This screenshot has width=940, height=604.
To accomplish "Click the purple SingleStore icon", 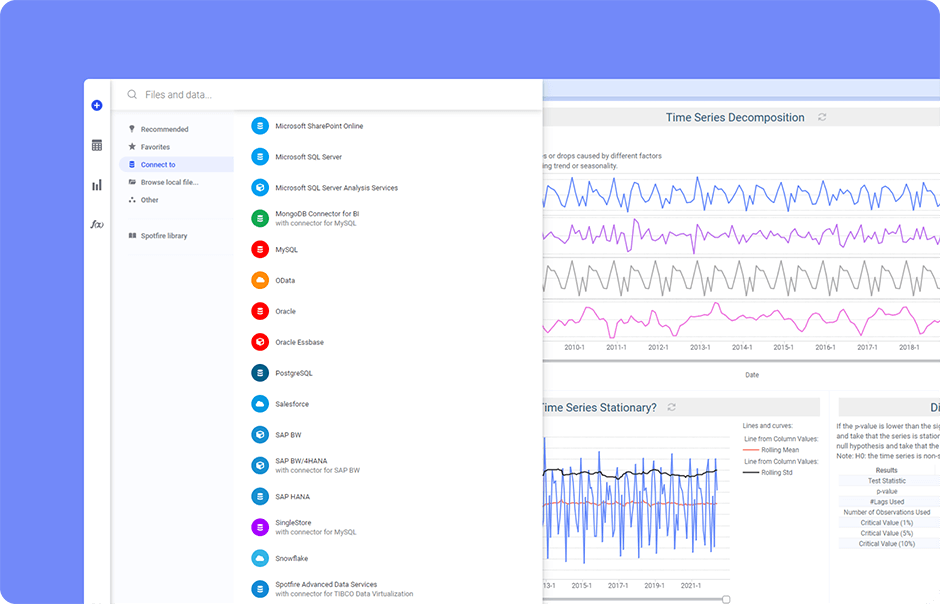I will (x=260, y=527).
